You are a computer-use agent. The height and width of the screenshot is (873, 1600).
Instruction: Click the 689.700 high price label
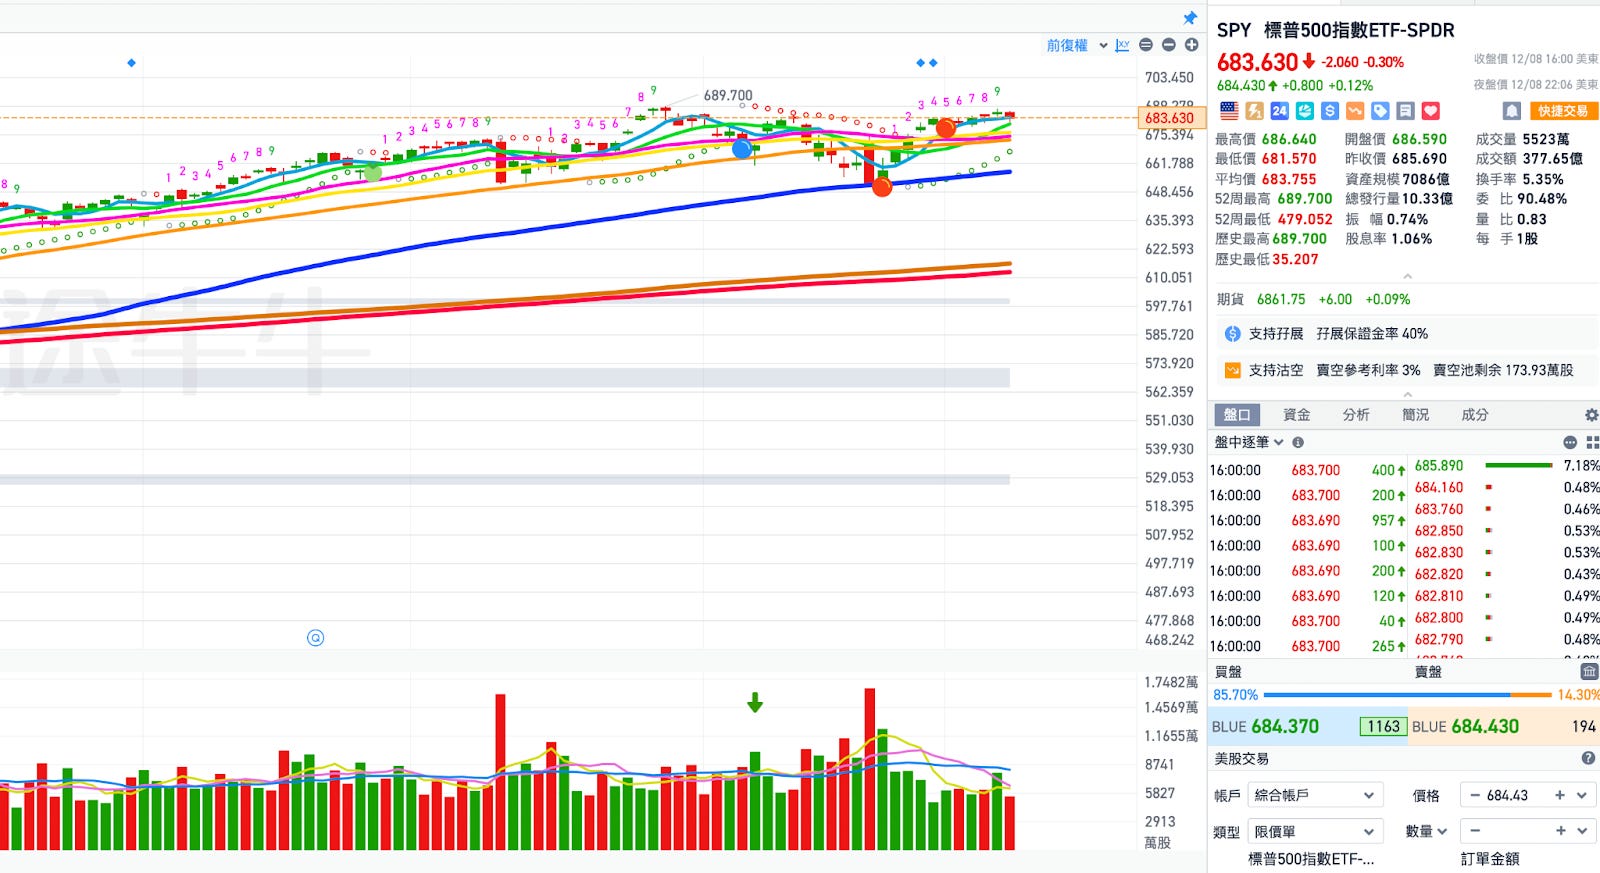click(x=728, y=96)
